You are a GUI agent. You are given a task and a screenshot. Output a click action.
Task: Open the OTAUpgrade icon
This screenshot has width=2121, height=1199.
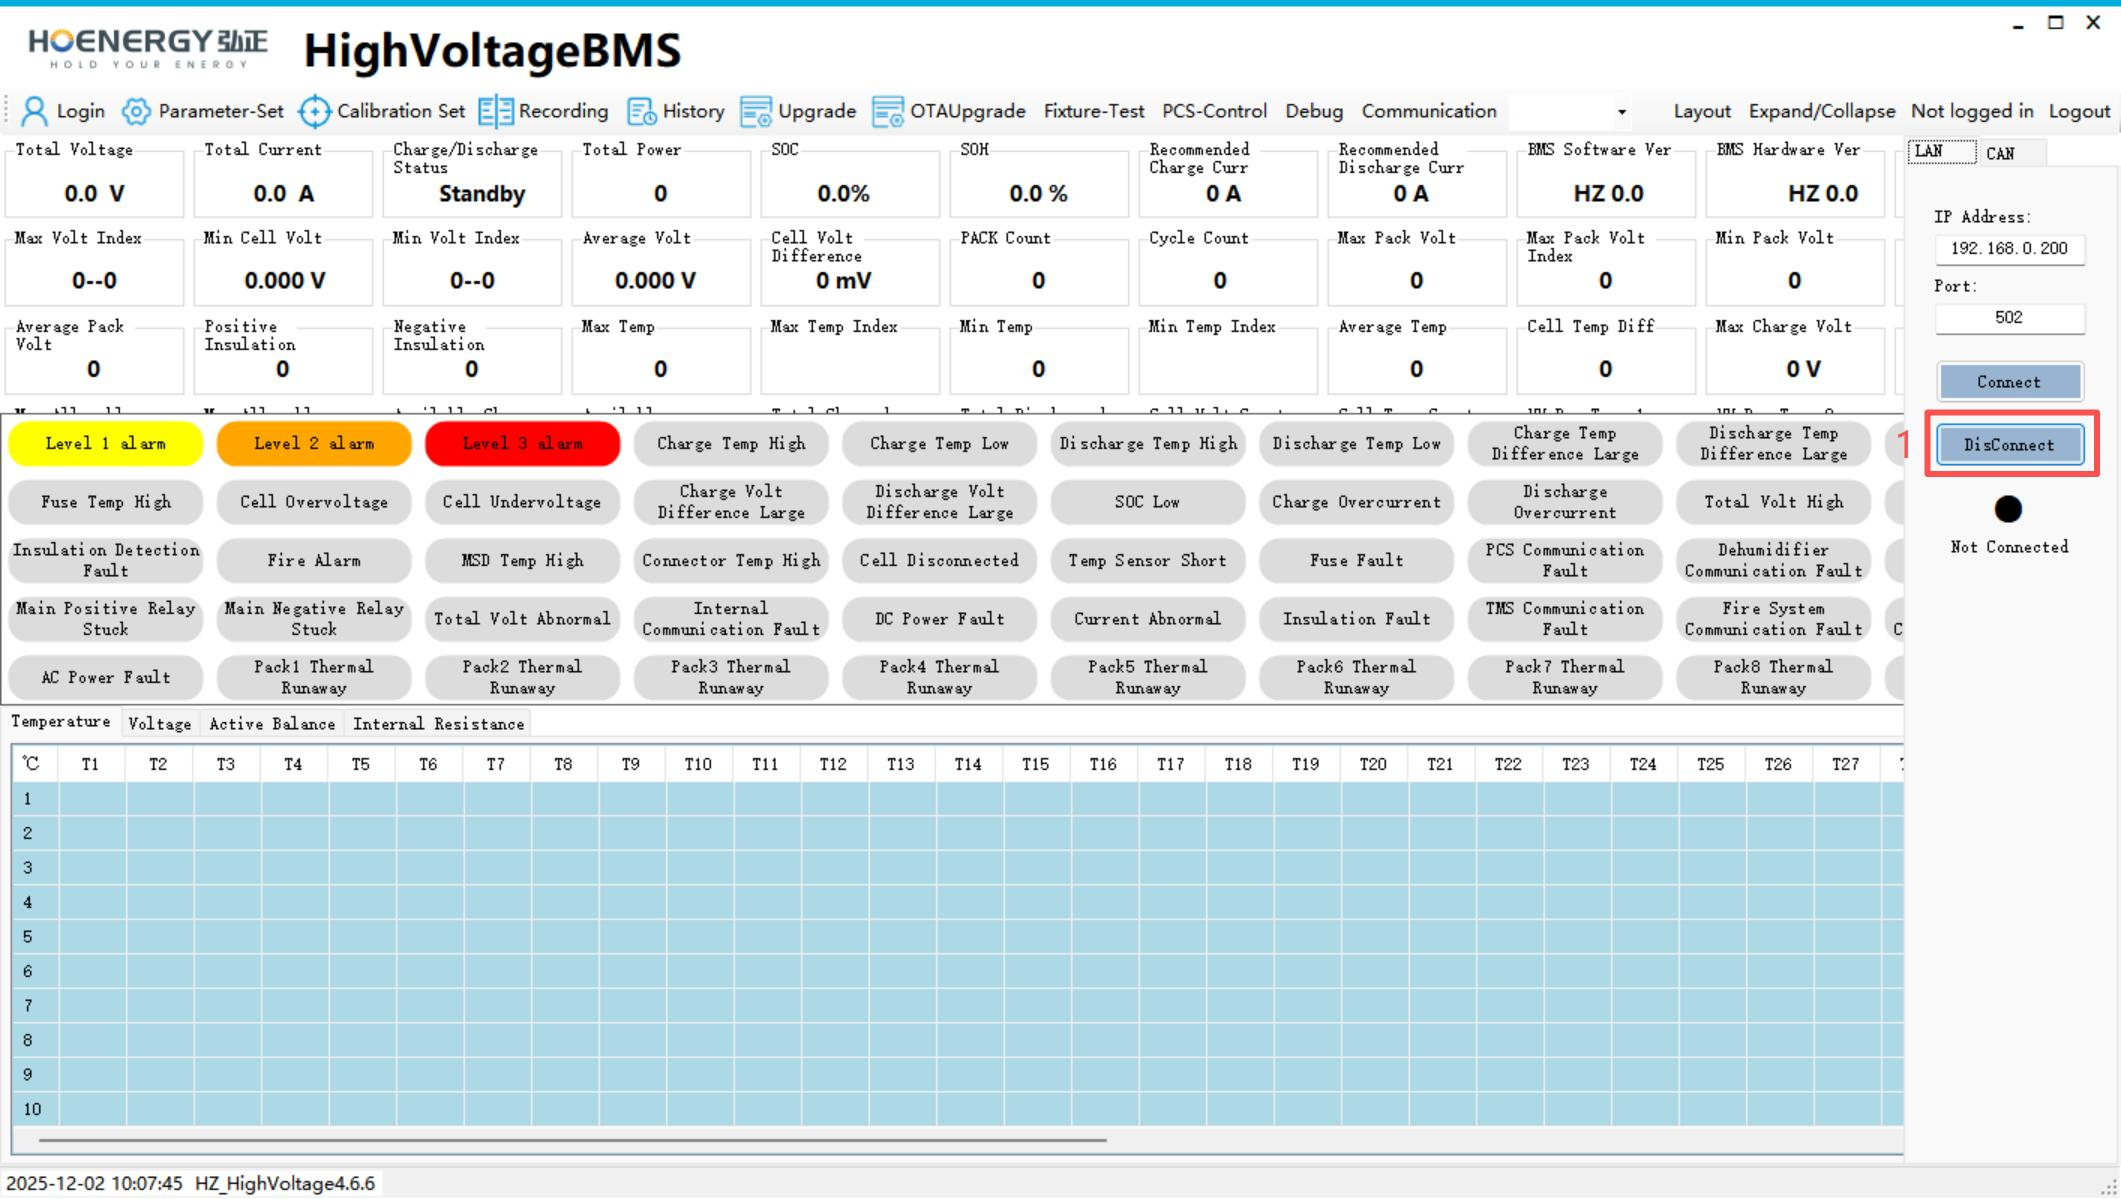888,112
